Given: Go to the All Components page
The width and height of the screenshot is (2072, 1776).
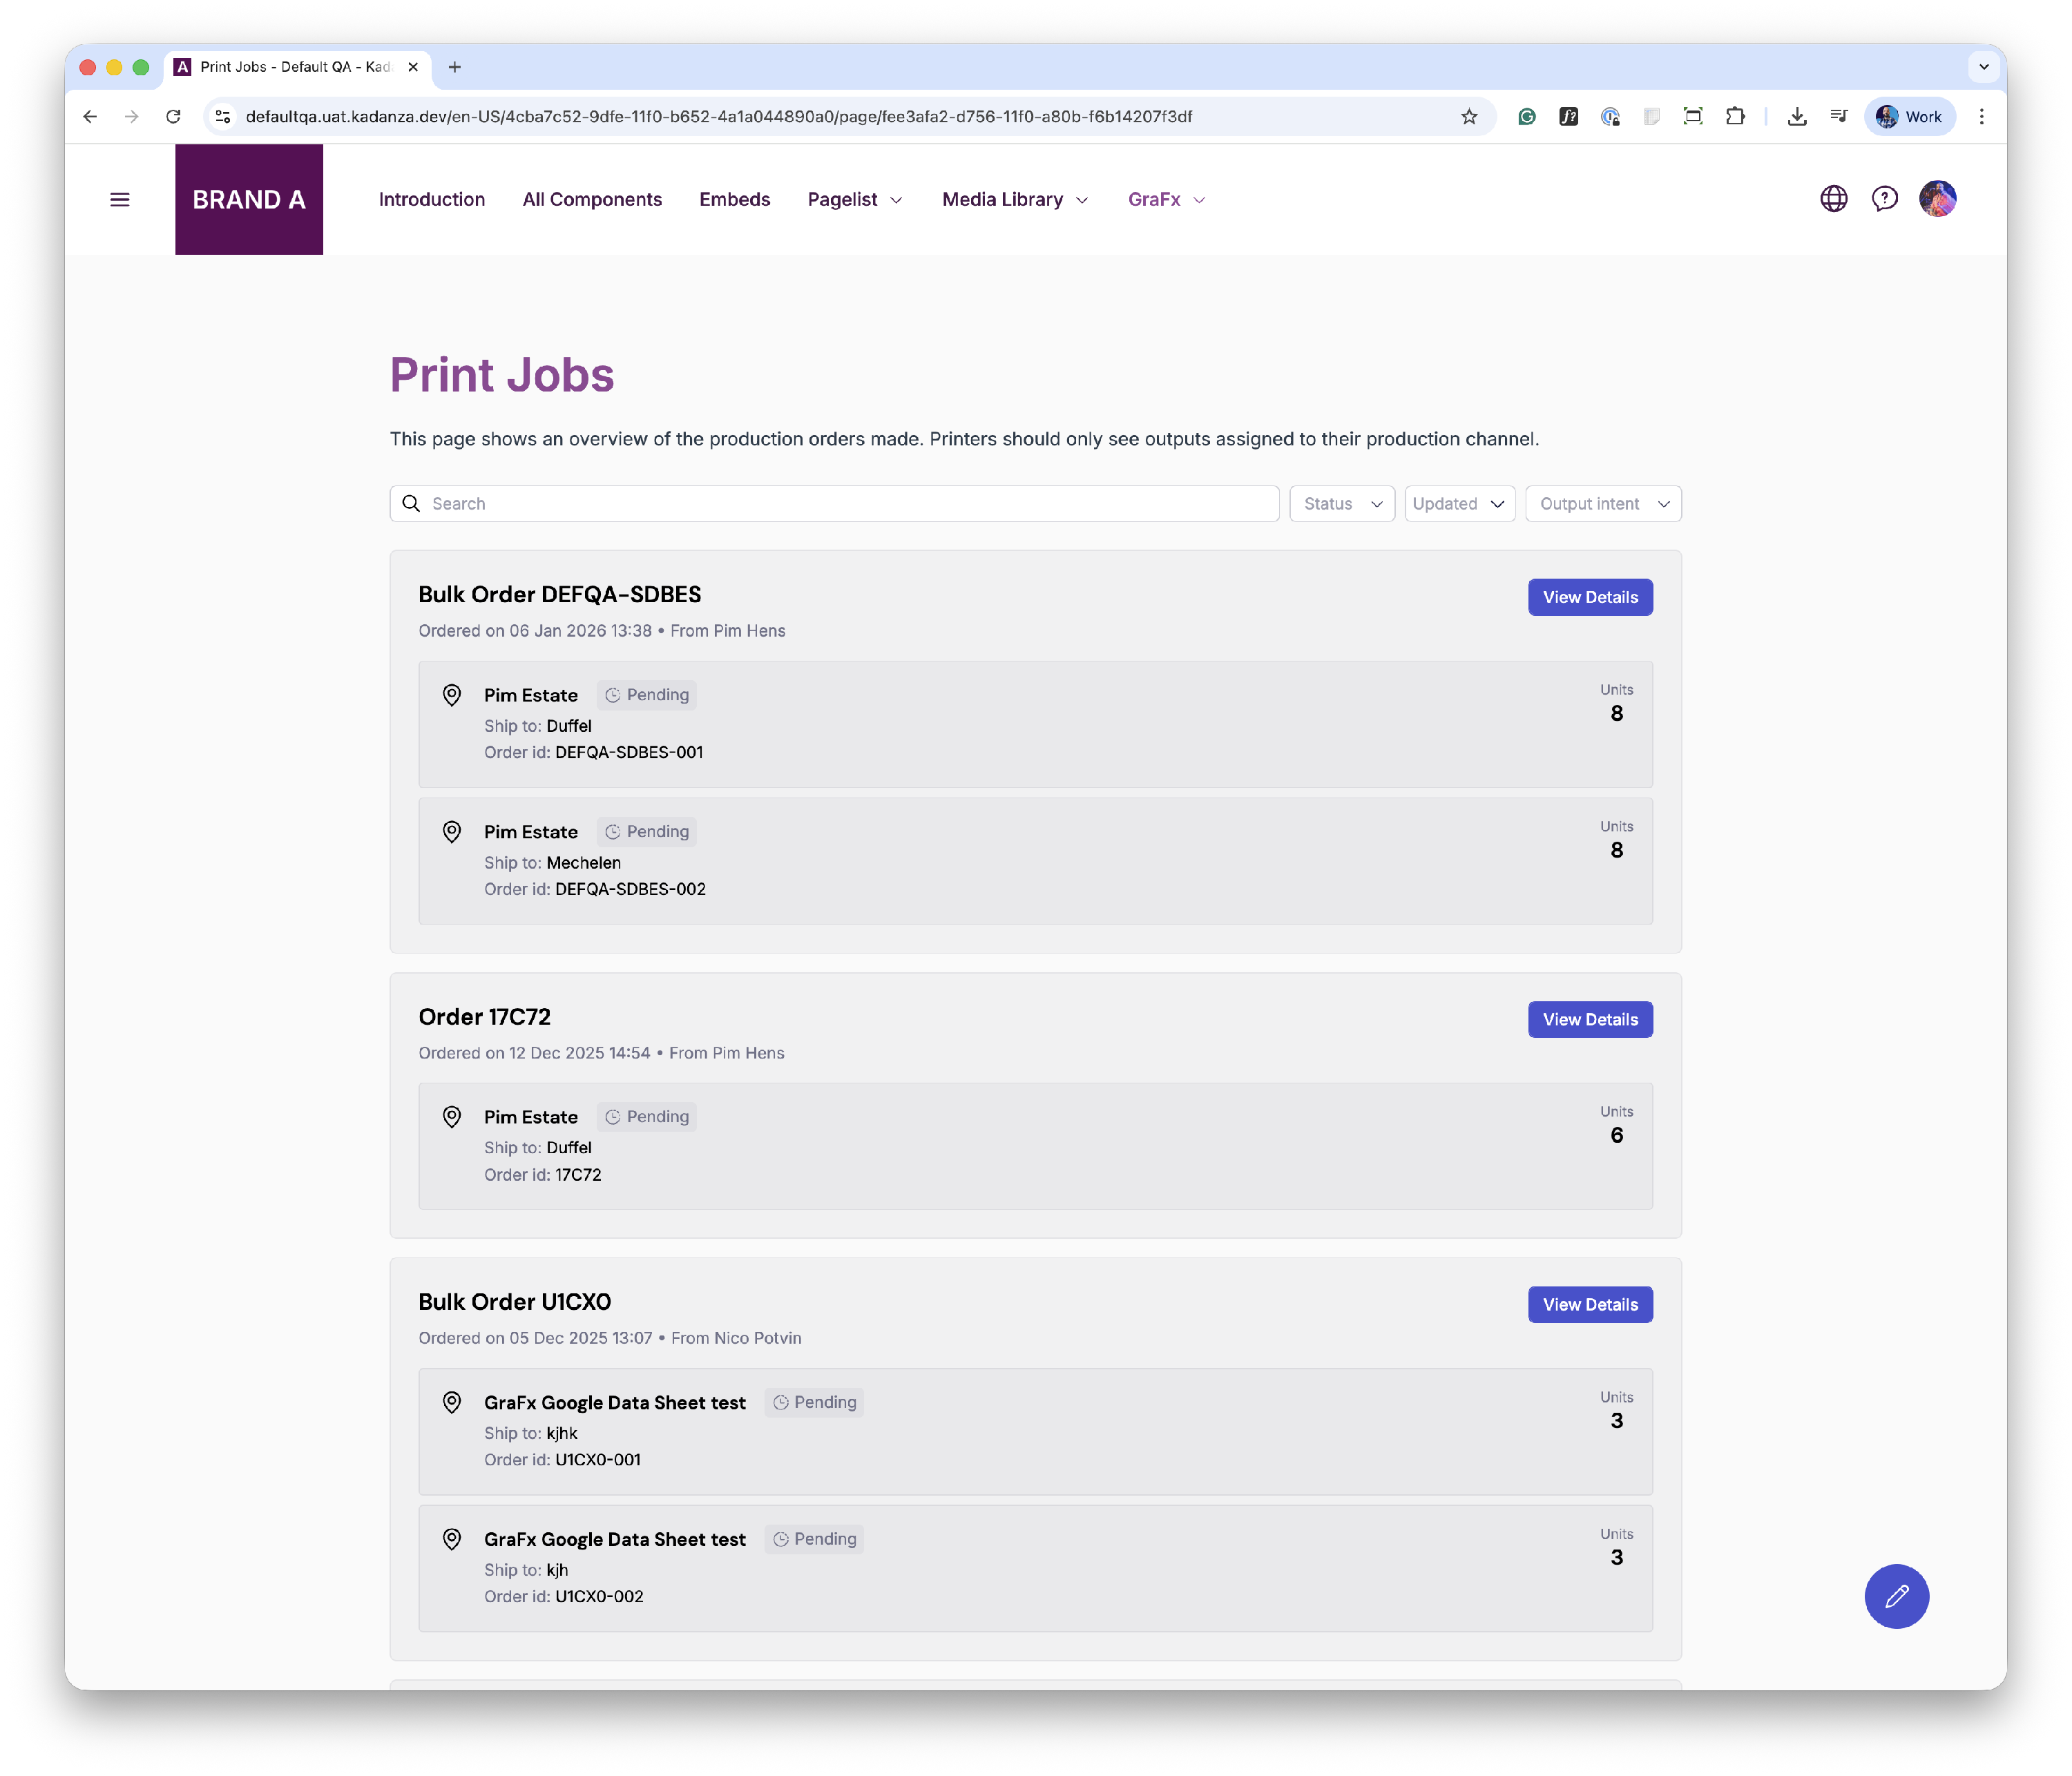Looking at the screenshot, I should coord(592,200).
